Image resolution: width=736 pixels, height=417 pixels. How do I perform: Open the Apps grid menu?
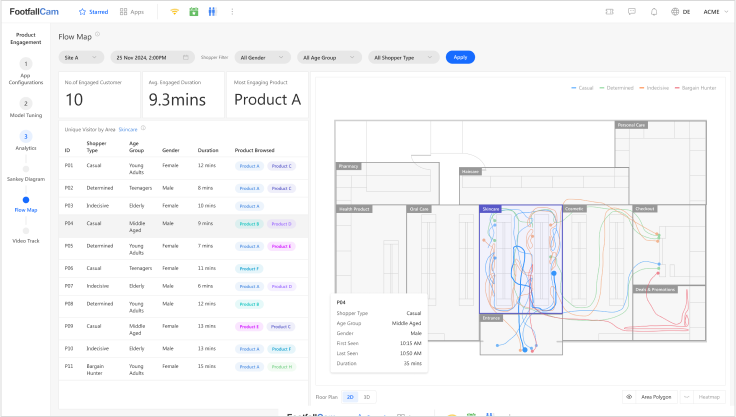[130, 12]
